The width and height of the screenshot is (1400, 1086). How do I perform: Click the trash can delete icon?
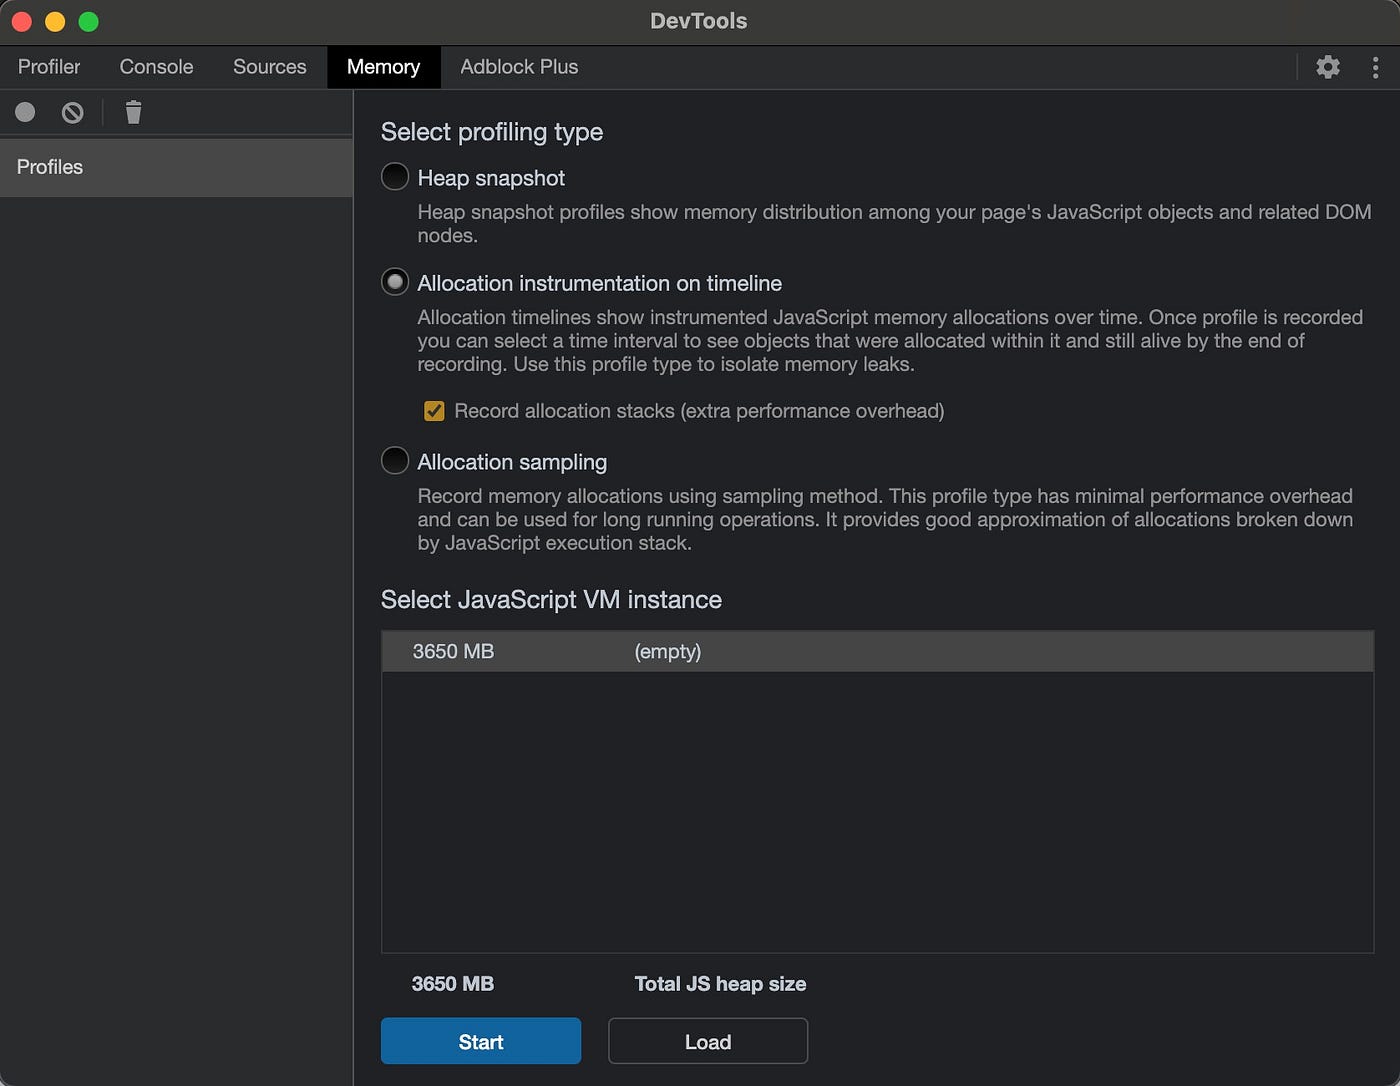point(133,112)
